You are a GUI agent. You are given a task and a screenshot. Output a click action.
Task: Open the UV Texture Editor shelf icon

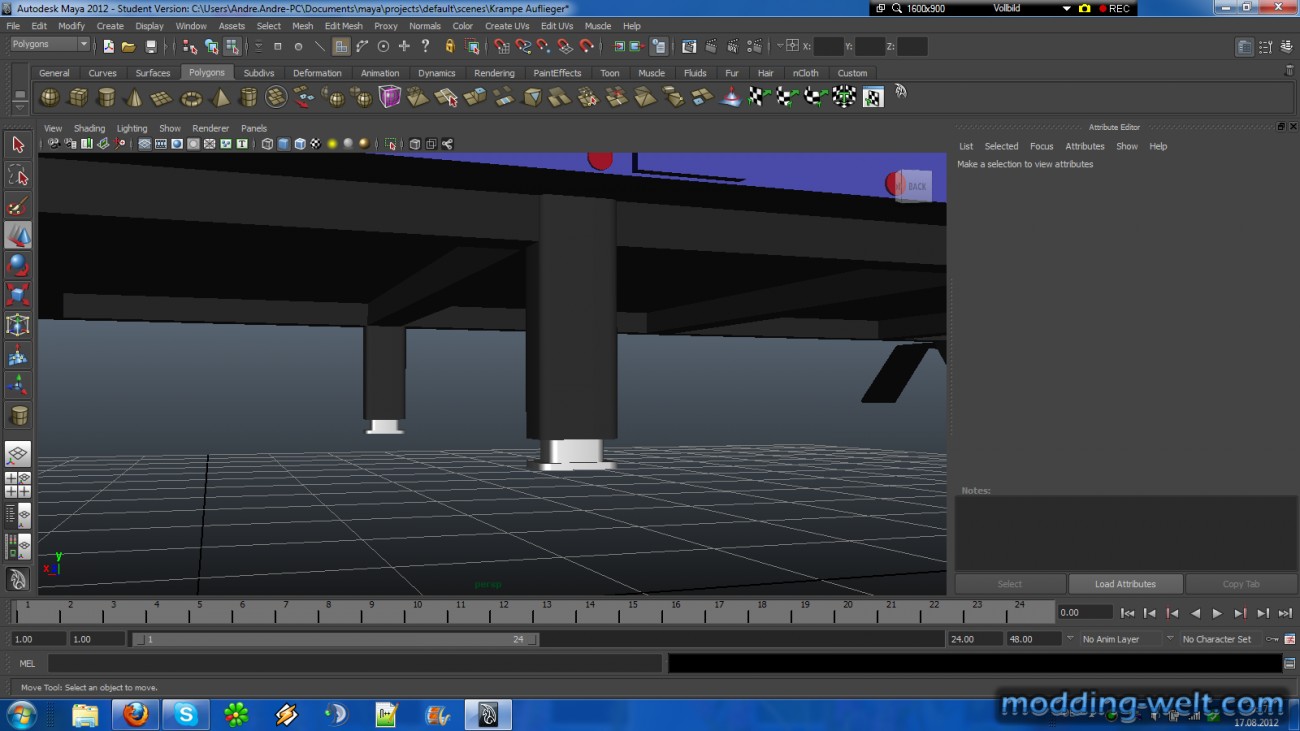tap(873, 97)
